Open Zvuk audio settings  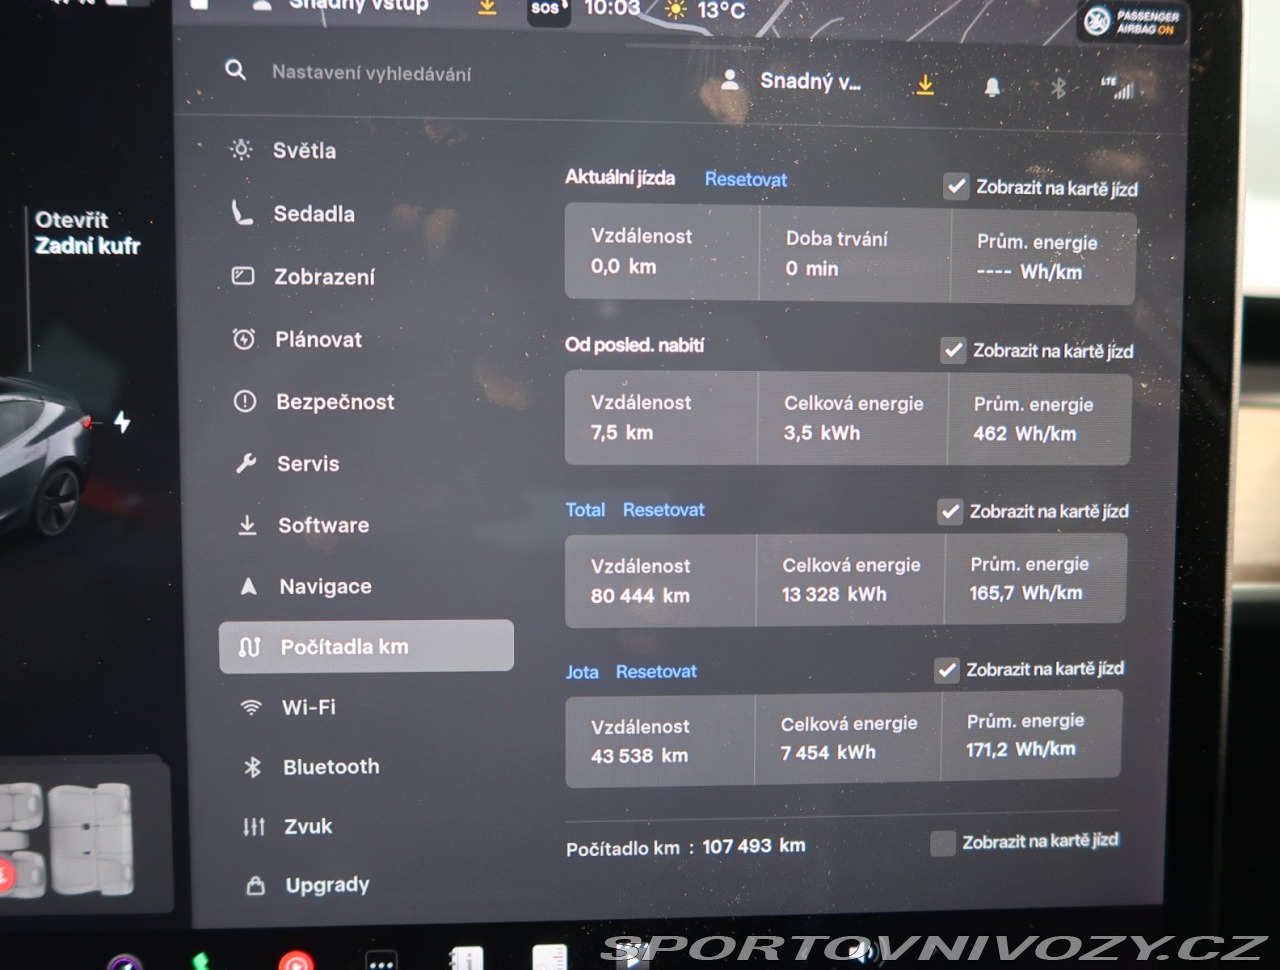(x=307, y=827)
